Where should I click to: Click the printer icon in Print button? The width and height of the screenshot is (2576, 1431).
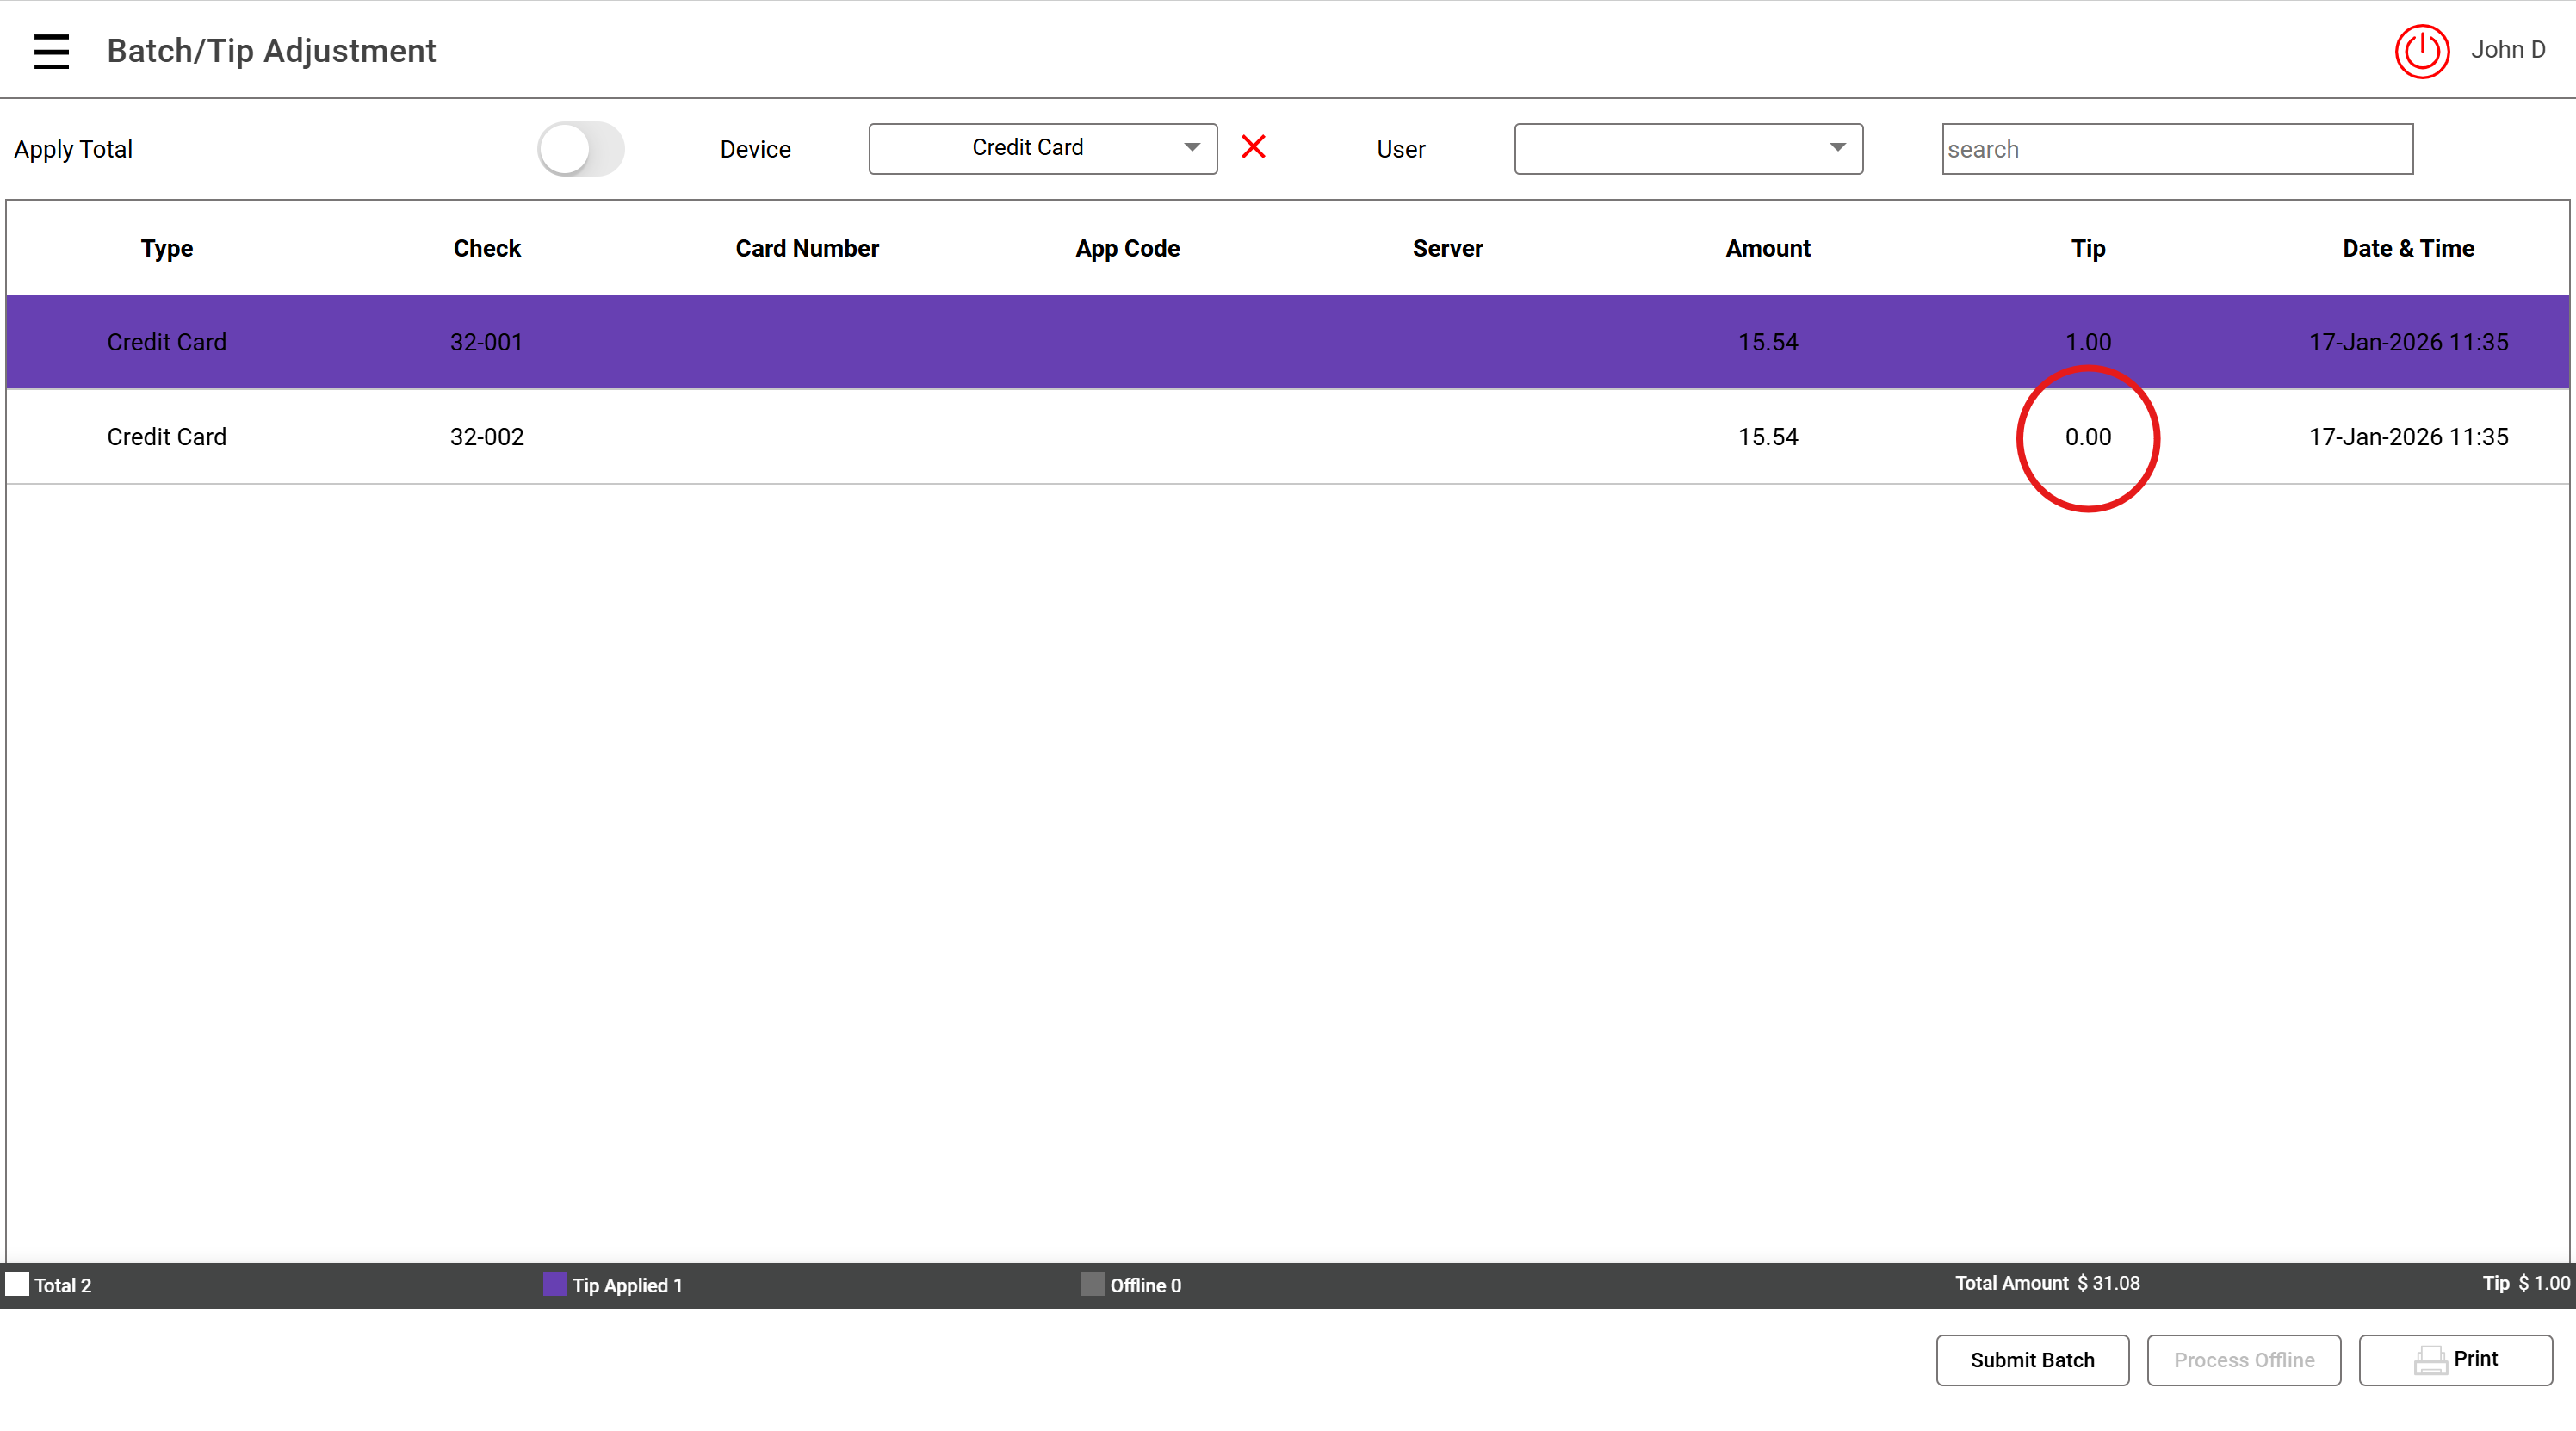click(2430, 1360)
